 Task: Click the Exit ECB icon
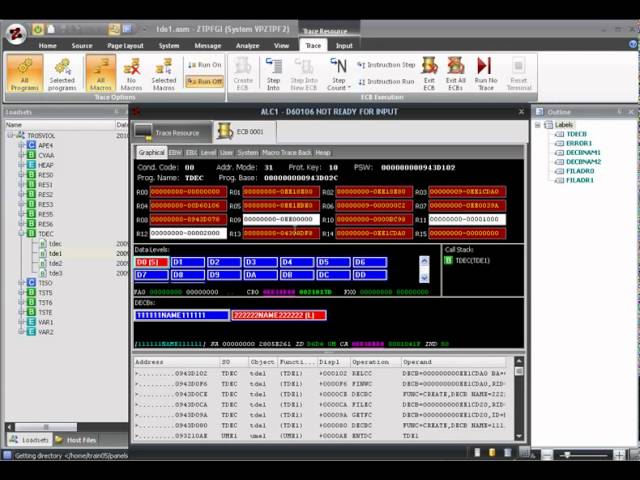(x=429, y=73)
